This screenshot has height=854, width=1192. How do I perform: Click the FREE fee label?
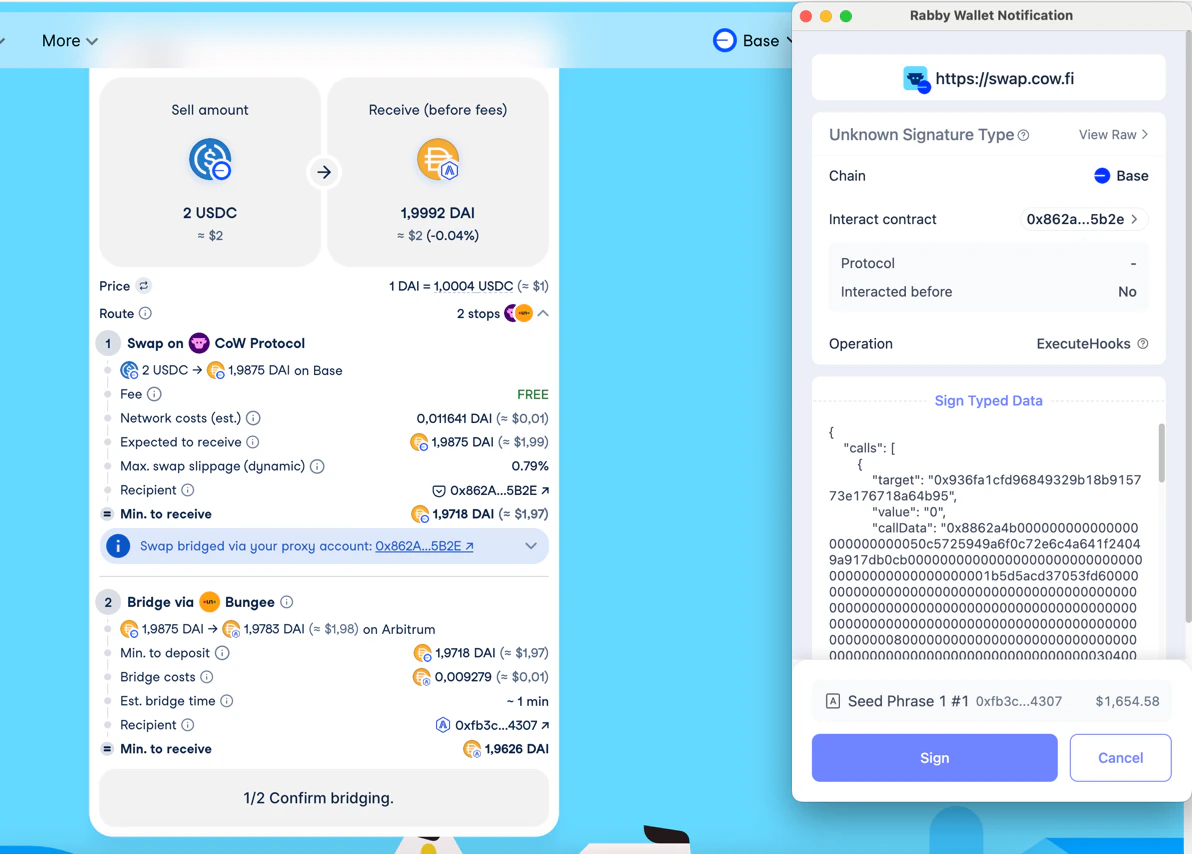pyautogui.click(x=533, y=395)
